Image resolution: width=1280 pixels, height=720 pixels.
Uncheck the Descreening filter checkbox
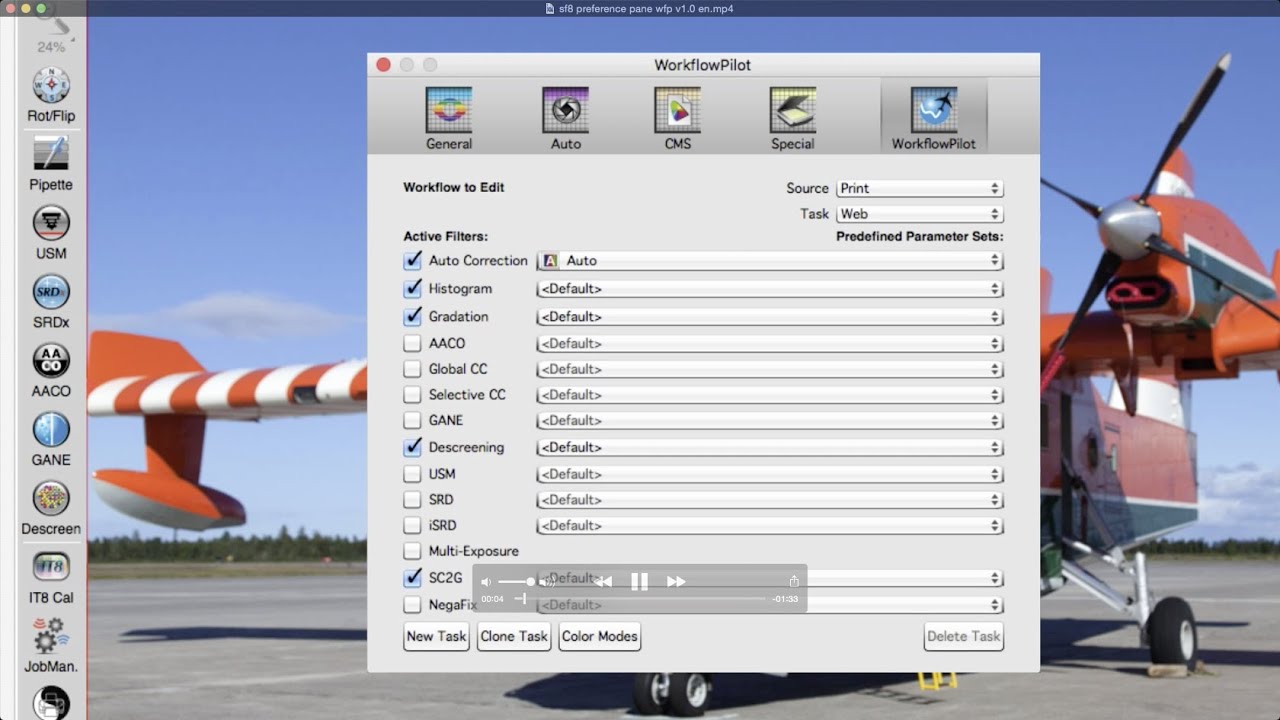tap(412, 448)
